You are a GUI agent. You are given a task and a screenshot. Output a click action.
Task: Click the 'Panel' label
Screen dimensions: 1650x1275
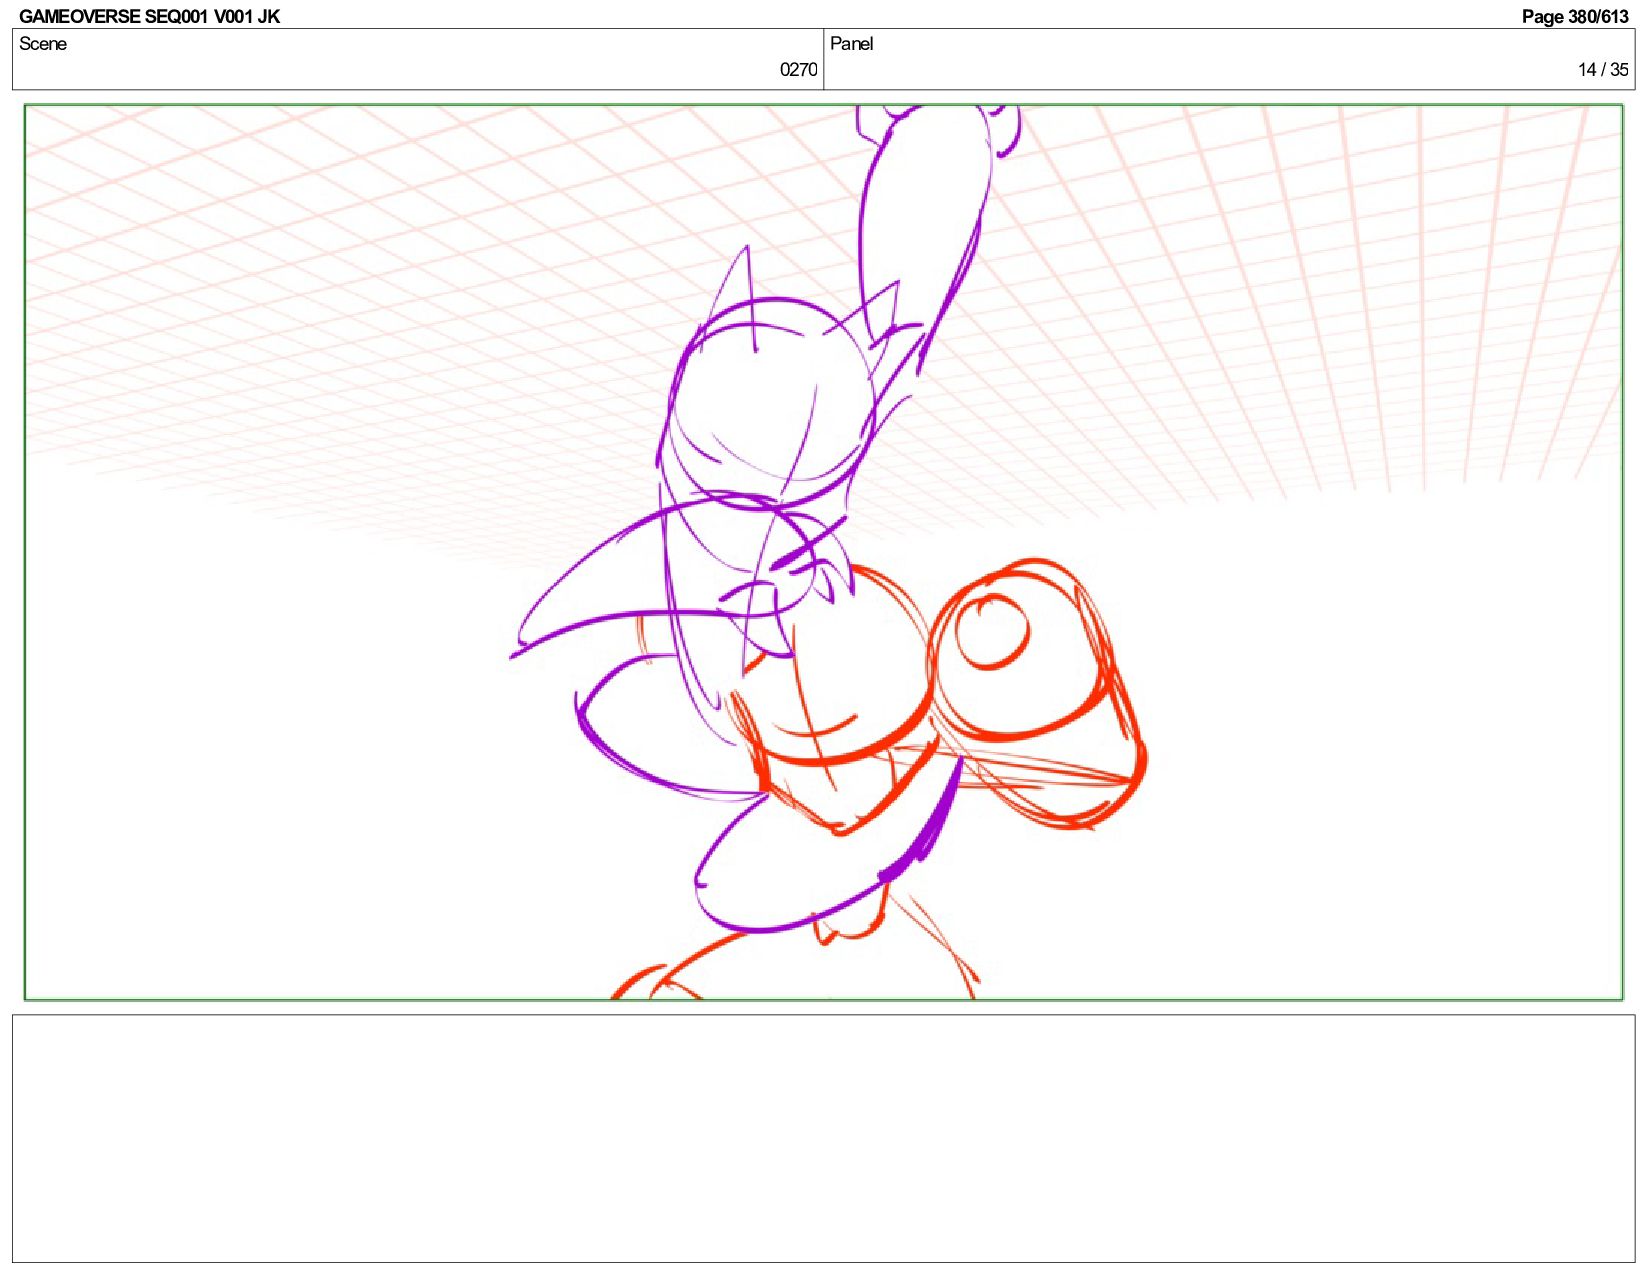pos(852,44)
